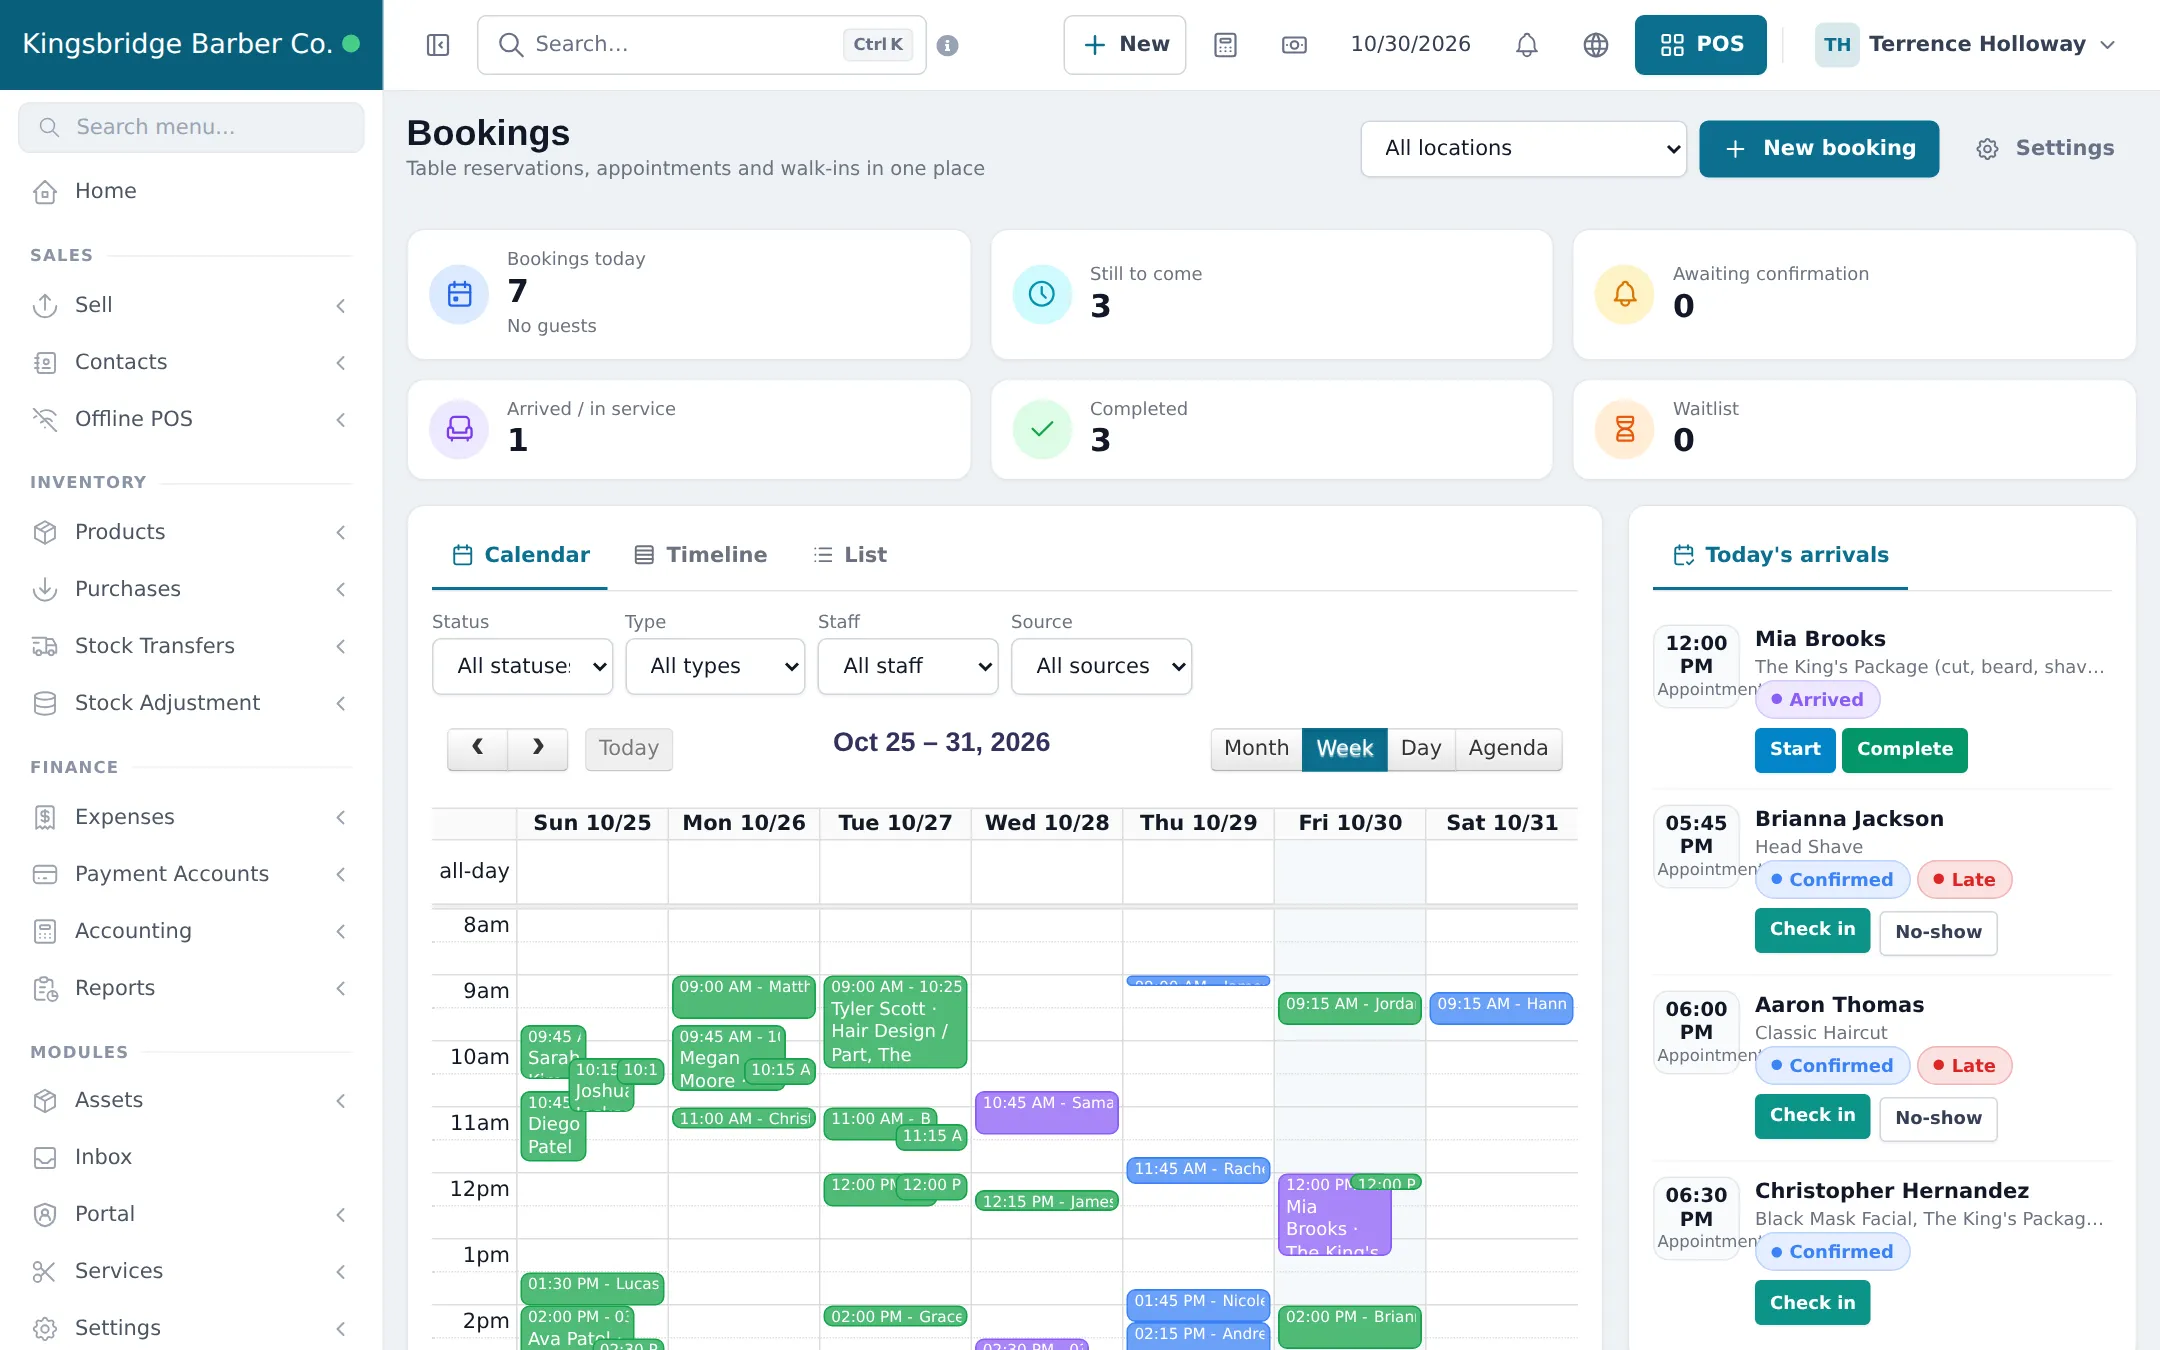The image size is (2160, 1350).
Task: Open notifications bell icon
Action: 1526,45
